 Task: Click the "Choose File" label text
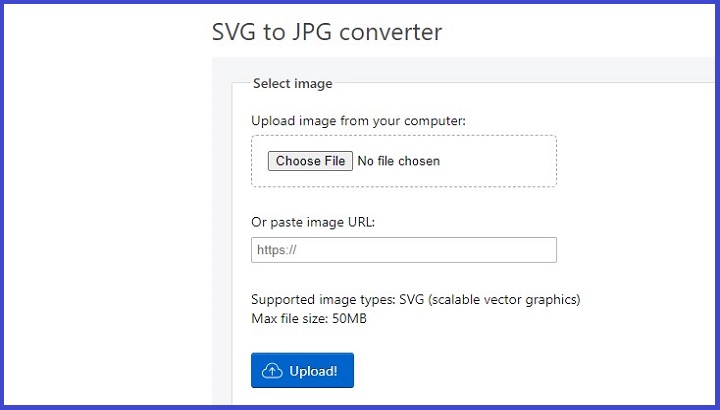pos(310,161)
